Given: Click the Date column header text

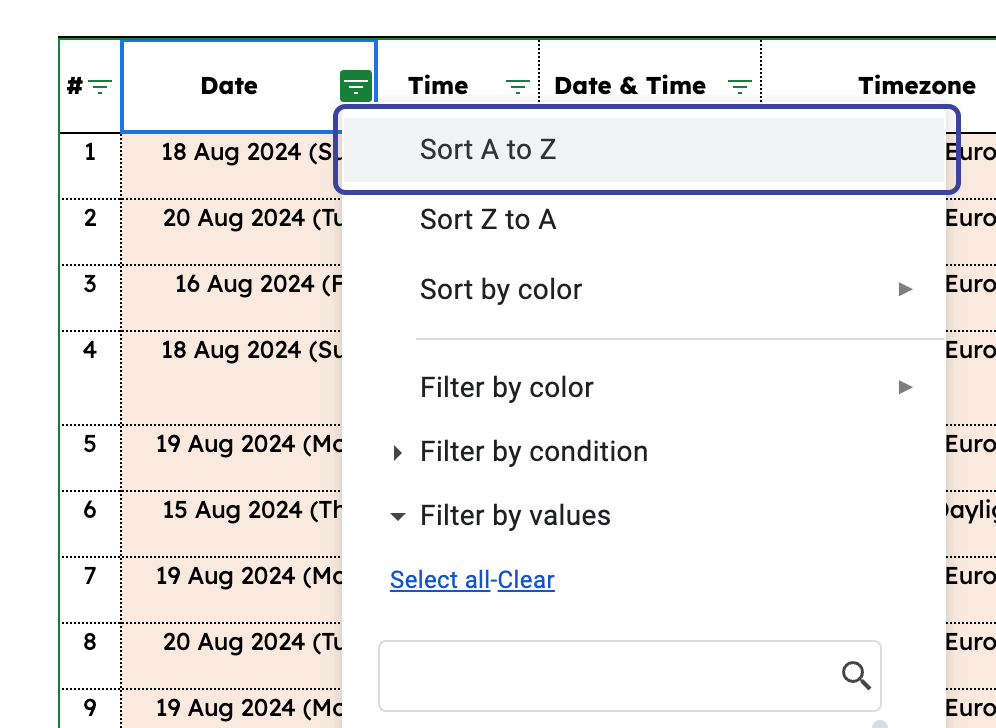Looking at the screenshot, I should 229,87.
